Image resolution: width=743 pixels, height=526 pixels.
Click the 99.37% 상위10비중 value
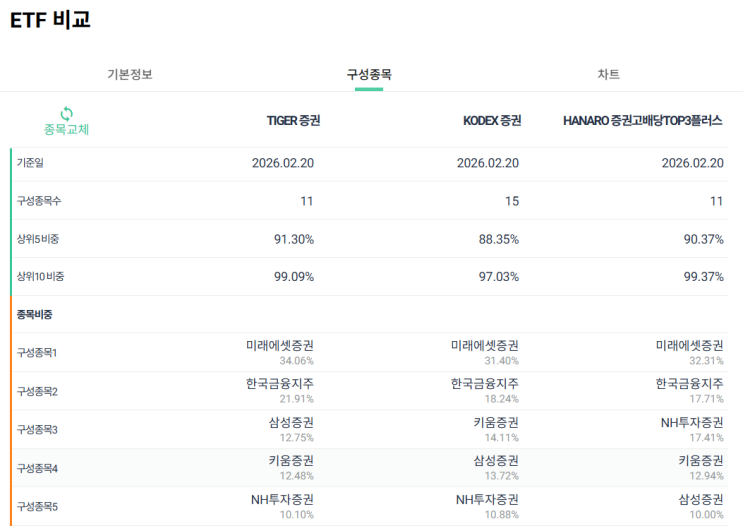(704, 277)
